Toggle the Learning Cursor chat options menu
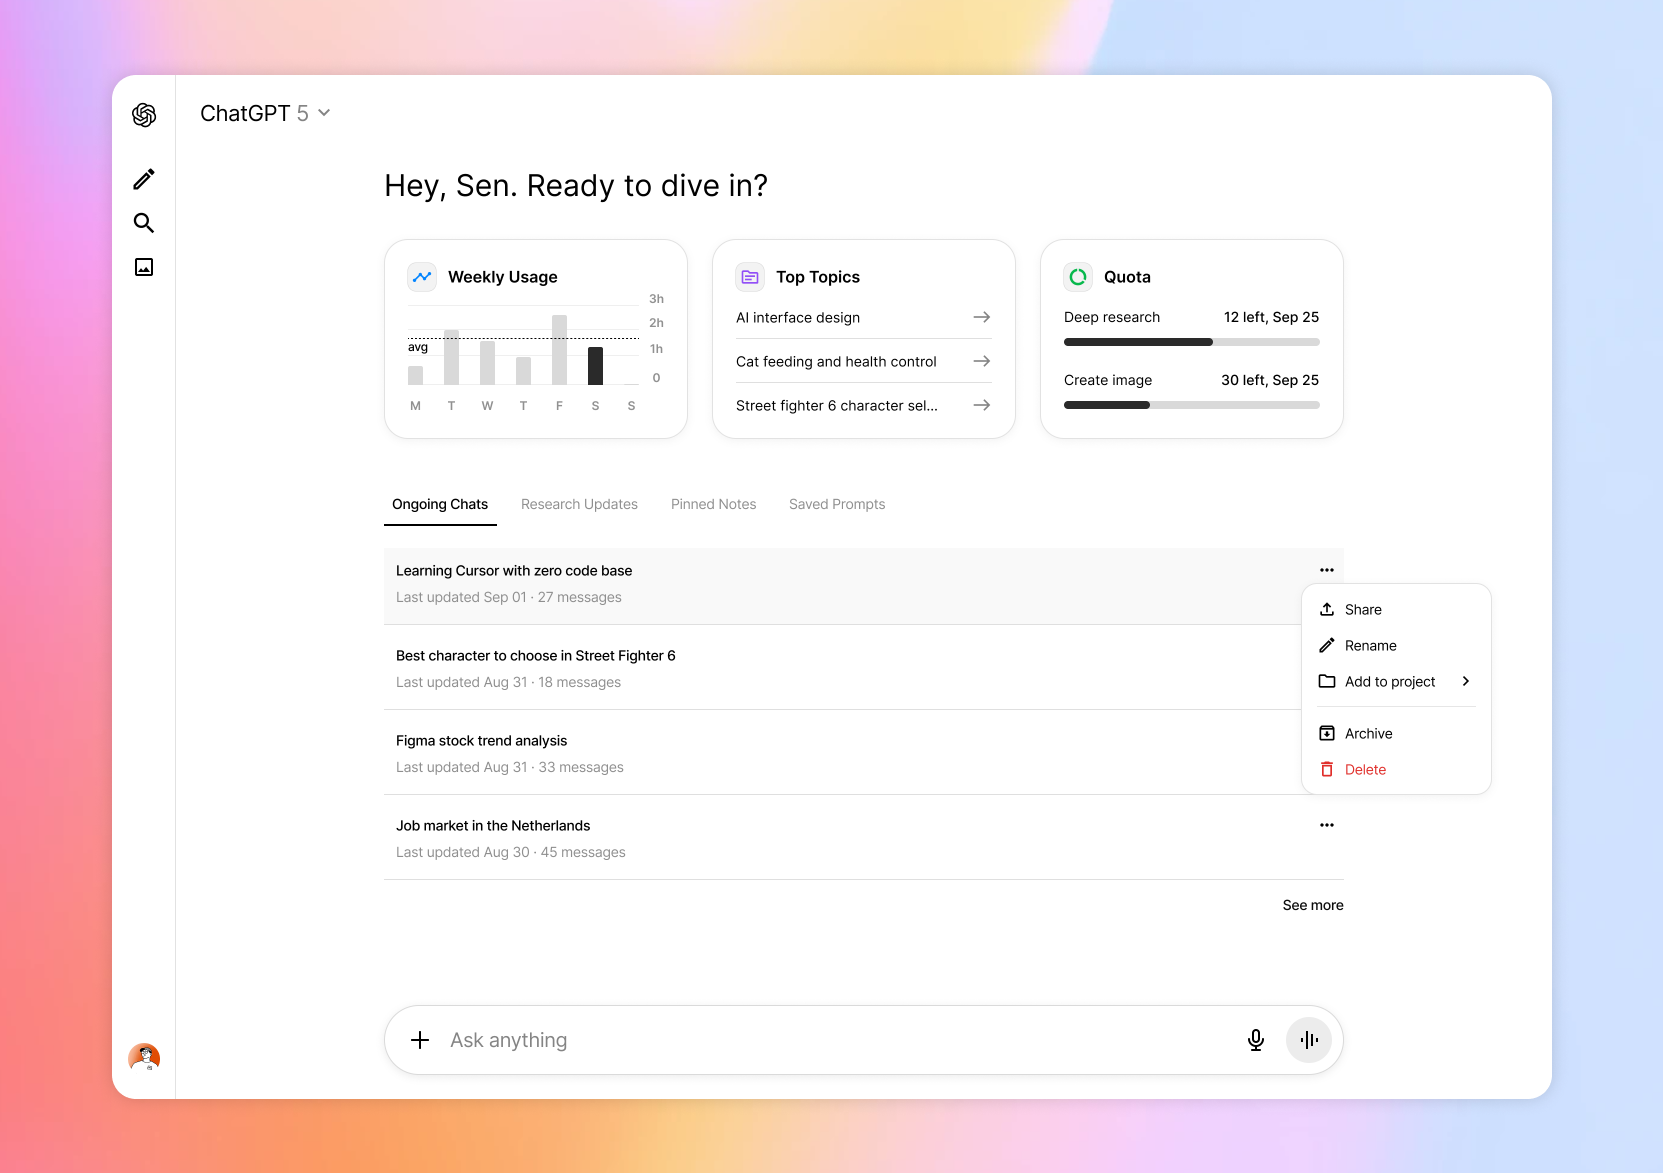This screenshot has width=1663, height=1173. 1326,570
